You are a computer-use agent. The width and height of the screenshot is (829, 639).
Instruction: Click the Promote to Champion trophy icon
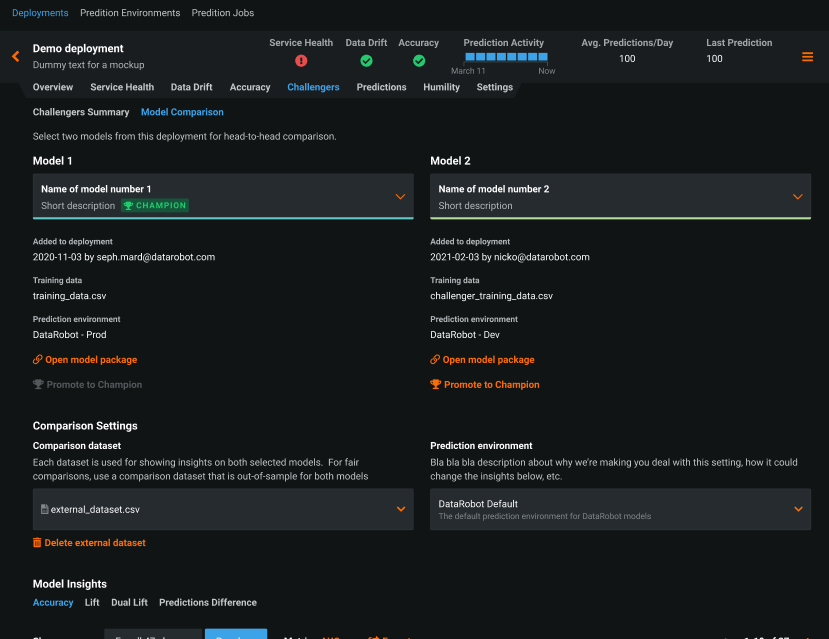tap(435, 384)
